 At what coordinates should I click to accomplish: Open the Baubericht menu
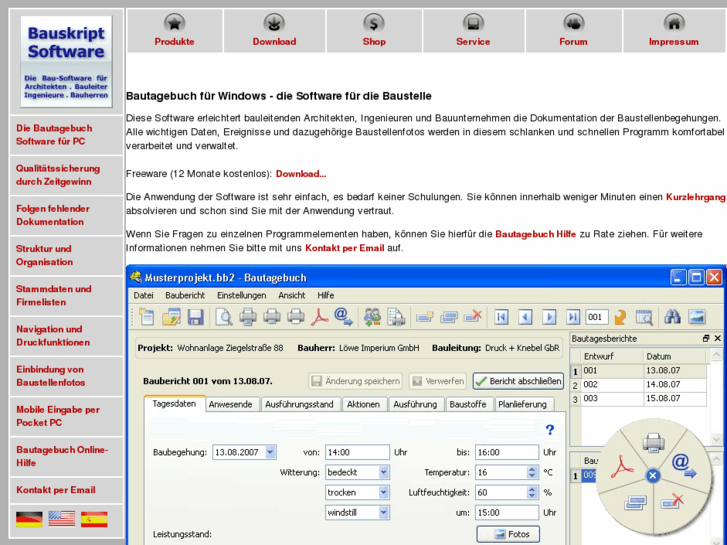point(185,295)
